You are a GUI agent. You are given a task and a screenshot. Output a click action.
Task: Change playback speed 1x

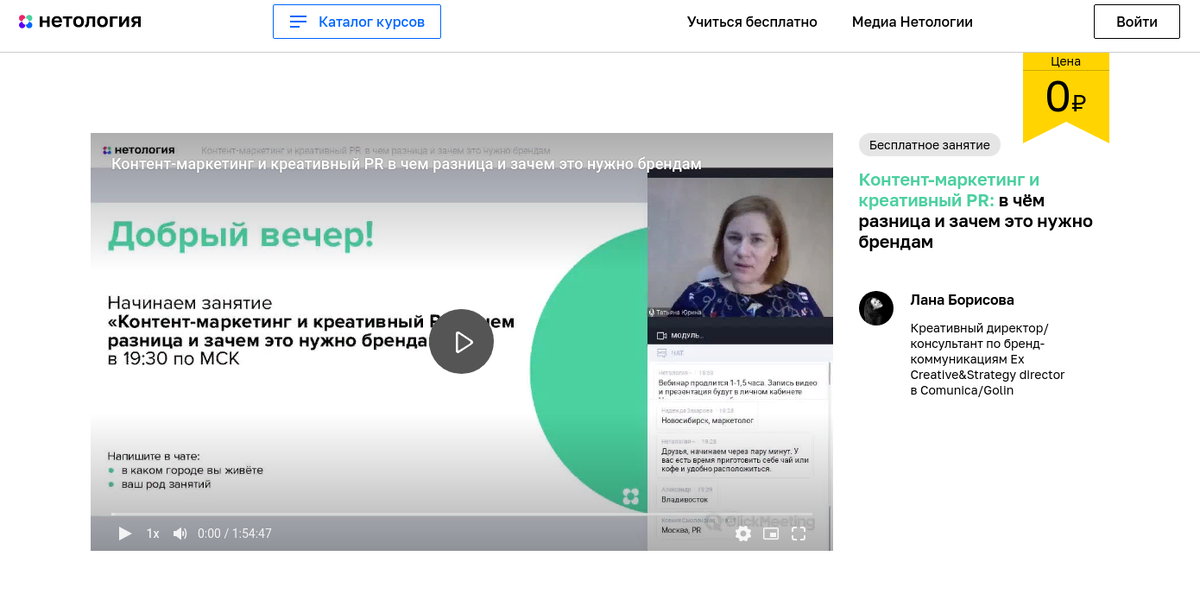click(x=153, y=534)
